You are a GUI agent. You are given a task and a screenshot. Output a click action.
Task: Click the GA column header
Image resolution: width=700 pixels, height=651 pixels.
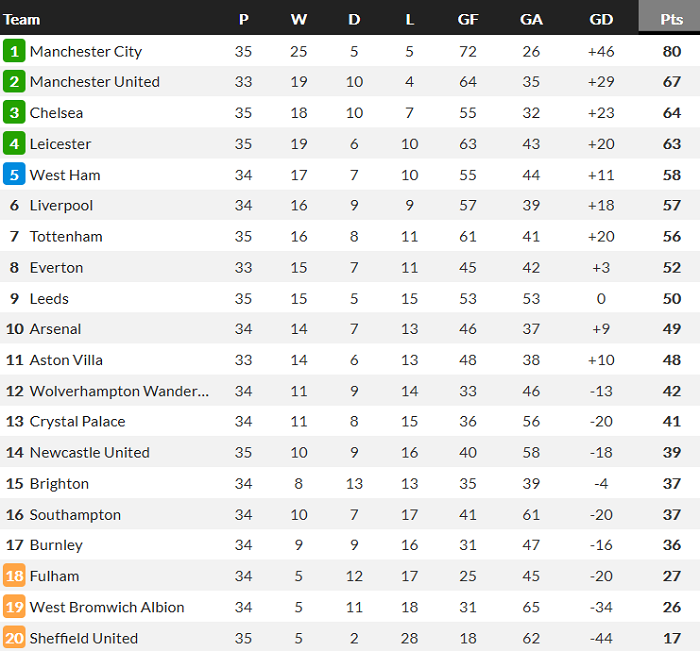pyautogui.click(x=531, y=19)
